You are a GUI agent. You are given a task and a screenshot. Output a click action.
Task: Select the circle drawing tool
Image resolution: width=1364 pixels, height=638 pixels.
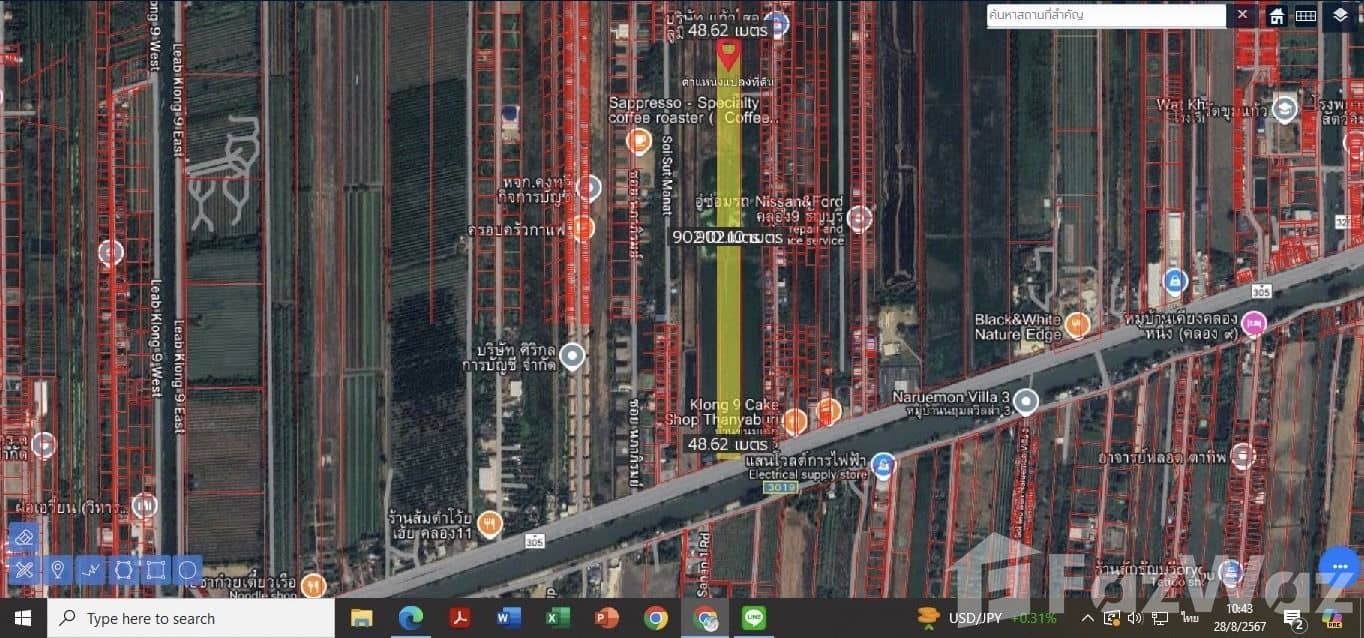click(187, 570)
